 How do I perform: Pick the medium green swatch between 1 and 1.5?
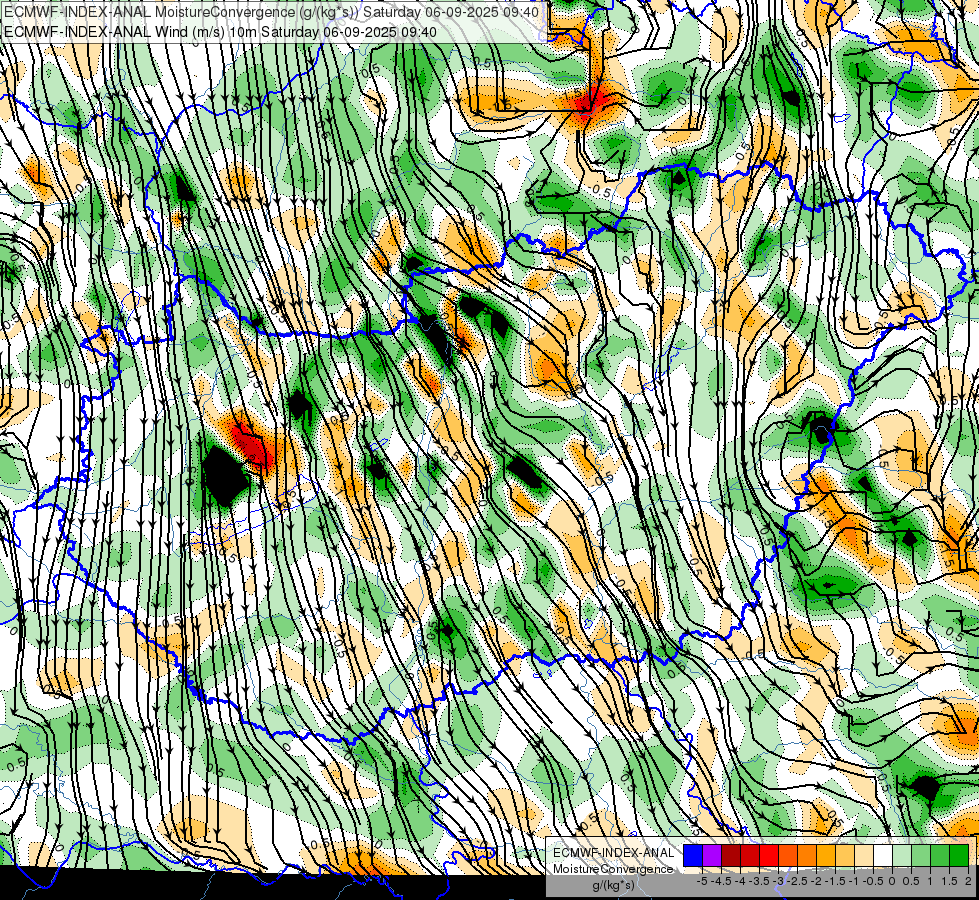[939, 855]
